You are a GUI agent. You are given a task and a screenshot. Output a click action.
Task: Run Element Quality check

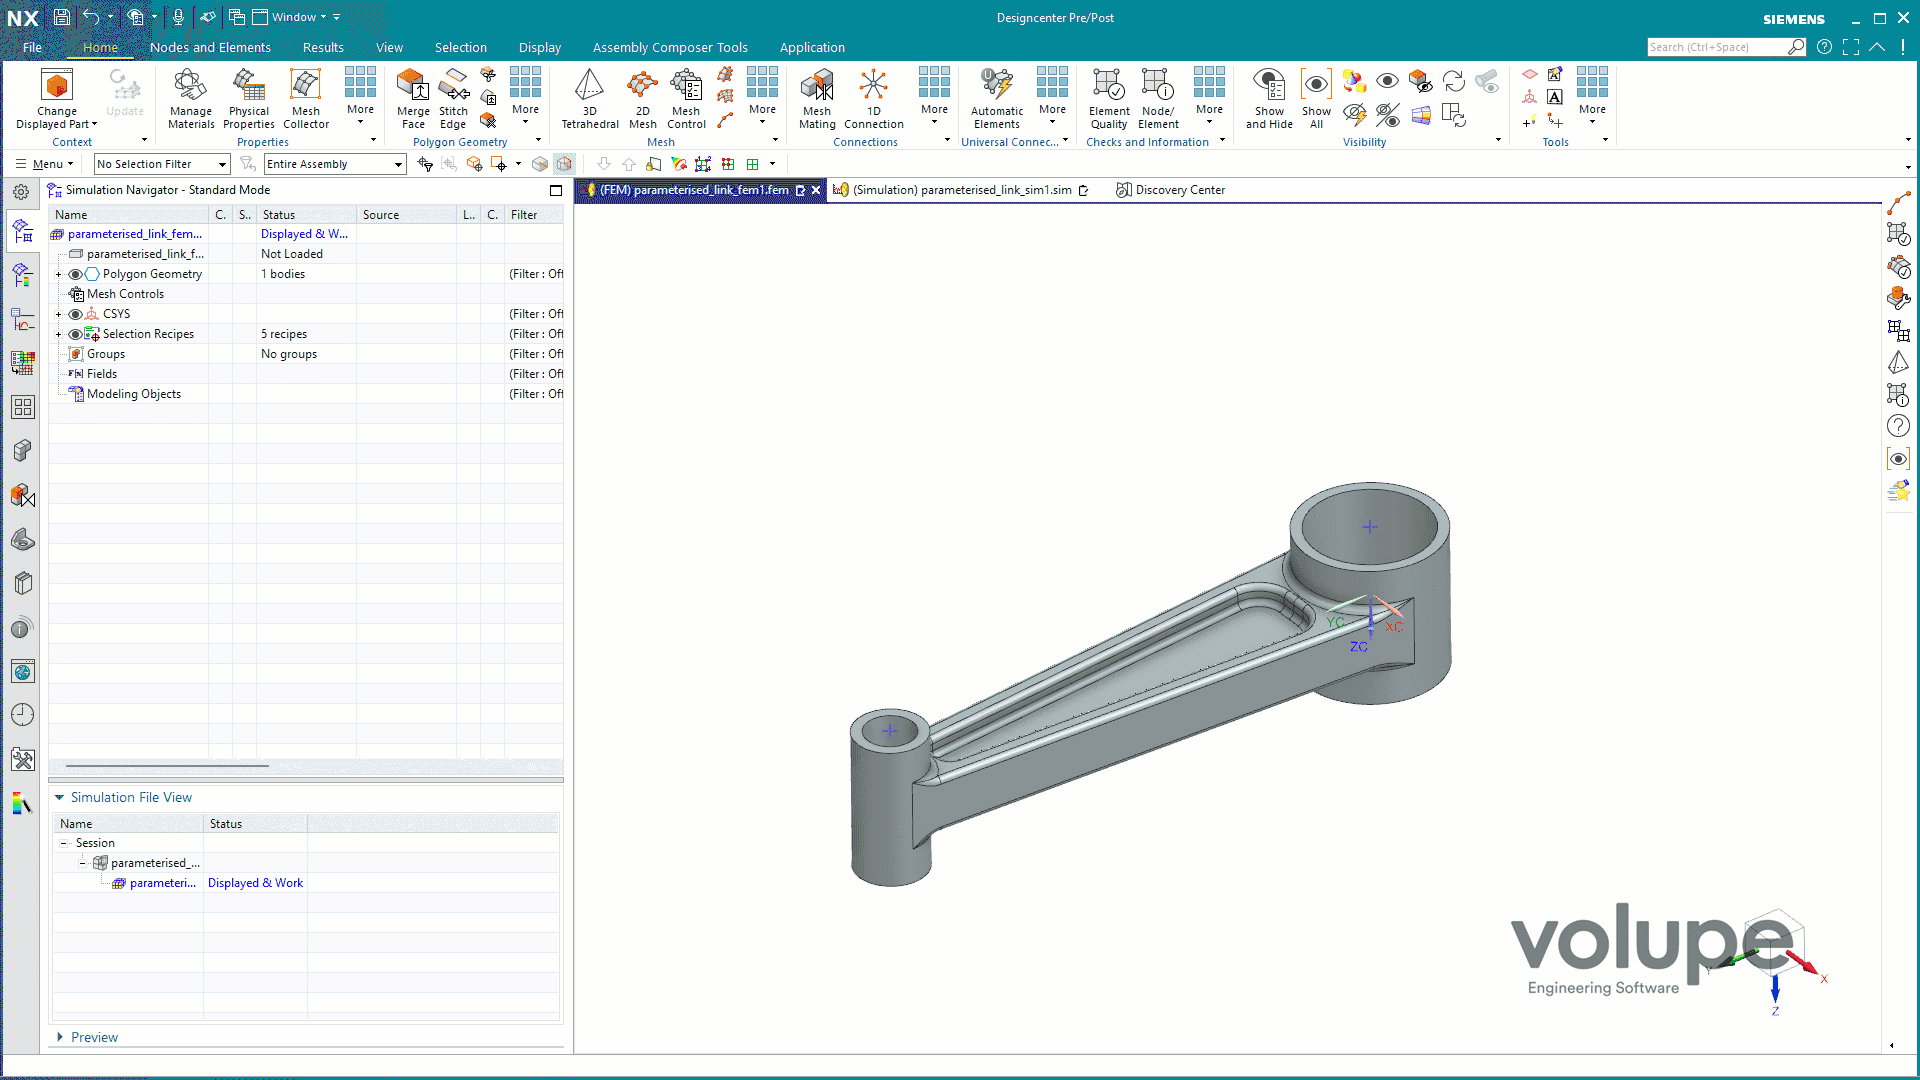[x=1109, y=98]
